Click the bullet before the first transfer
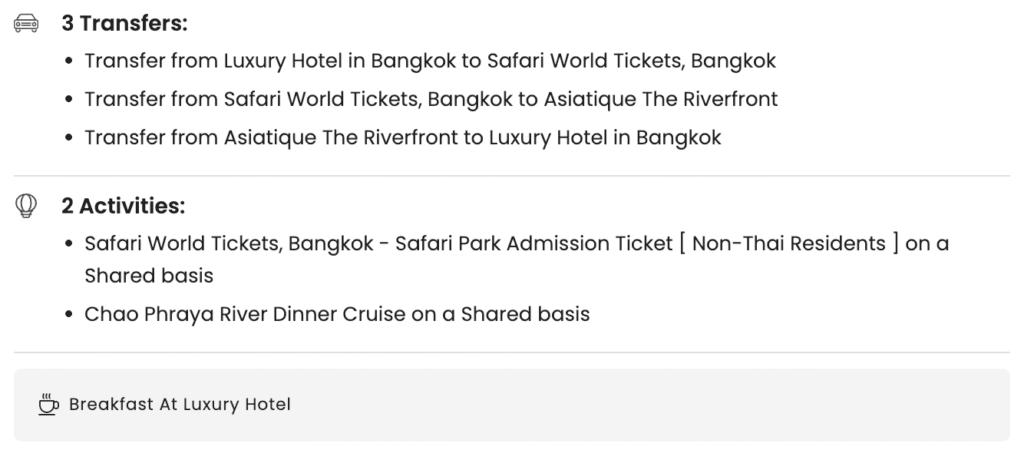 click(68, 62)
